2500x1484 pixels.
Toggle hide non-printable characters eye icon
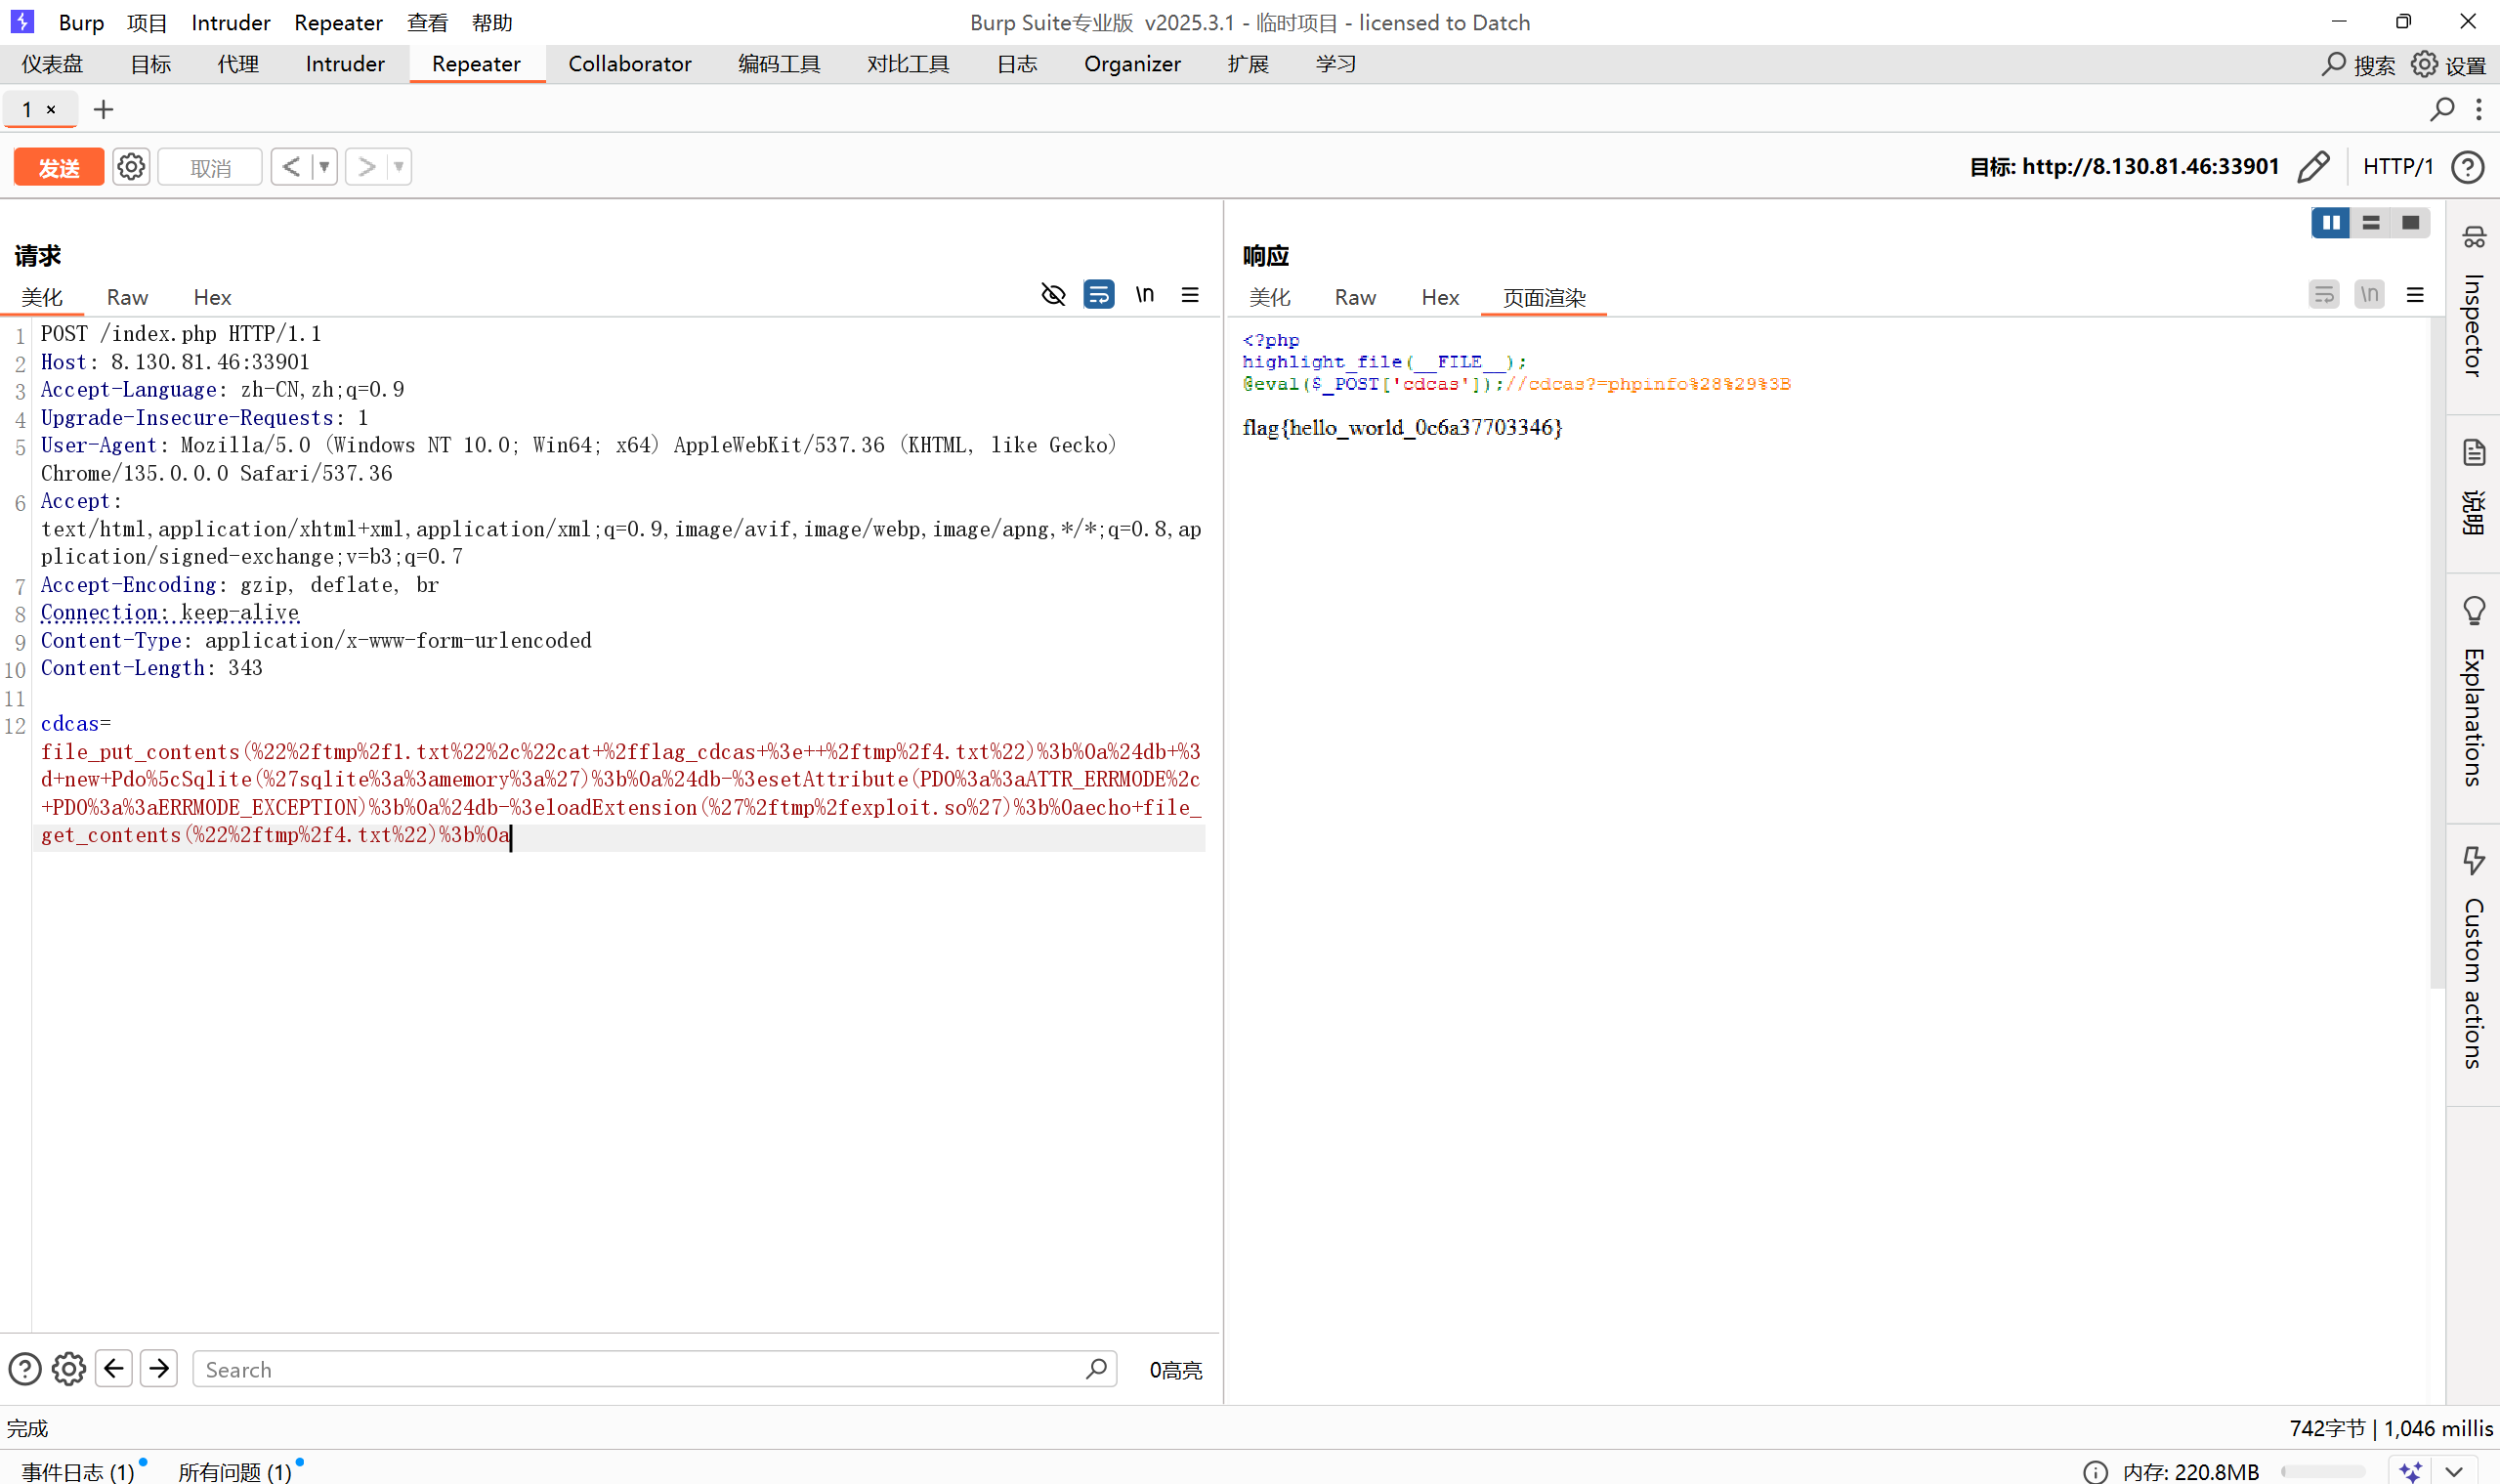point(1053,295)
